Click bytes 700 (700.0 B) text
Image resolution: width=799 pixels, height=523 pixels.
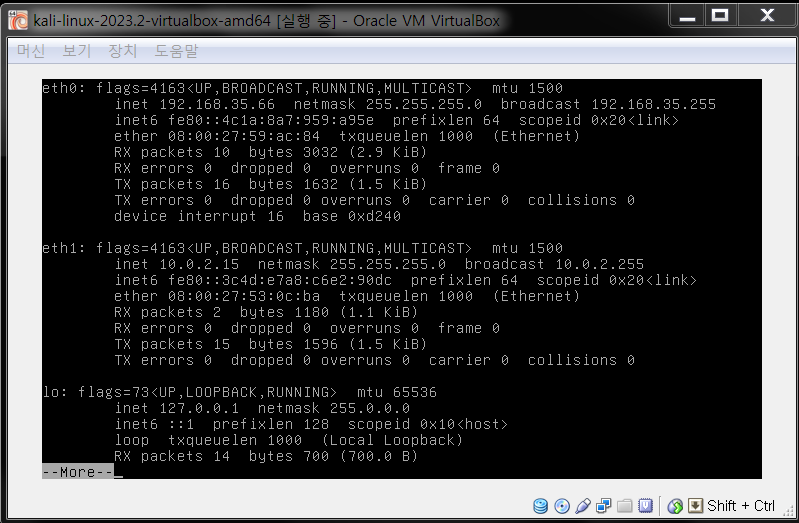click(333, 456)
